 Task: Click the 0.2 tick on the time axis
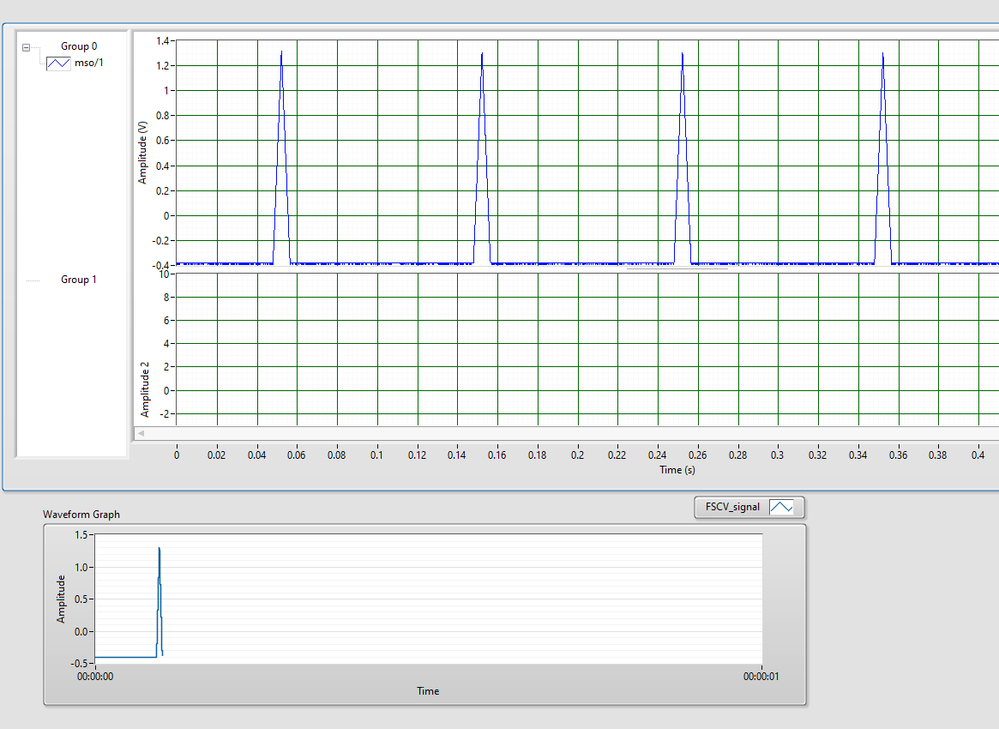578,454
